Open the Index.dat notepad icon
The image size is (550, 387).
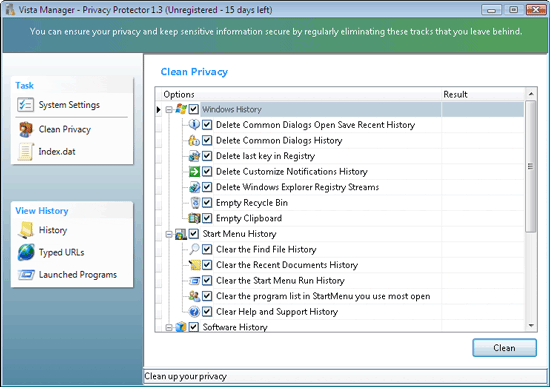click(26, 152)
